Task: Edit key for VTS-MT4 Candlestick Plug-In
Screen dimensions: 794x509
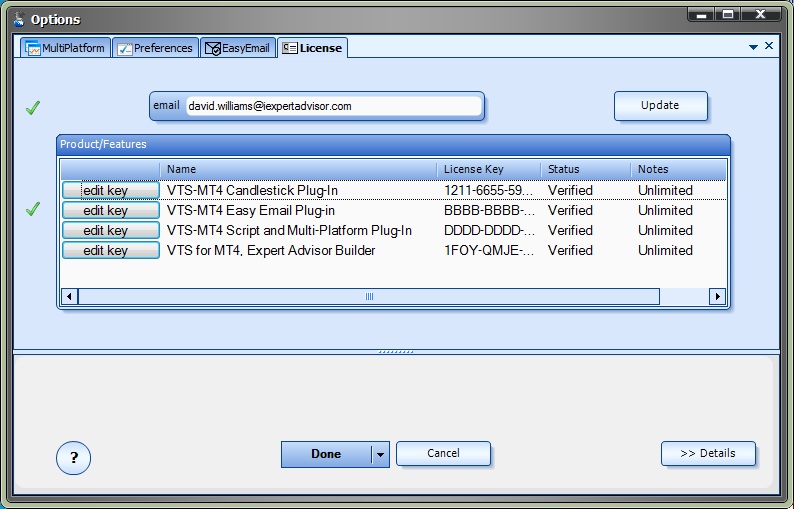Action: [x=111, y=190]
